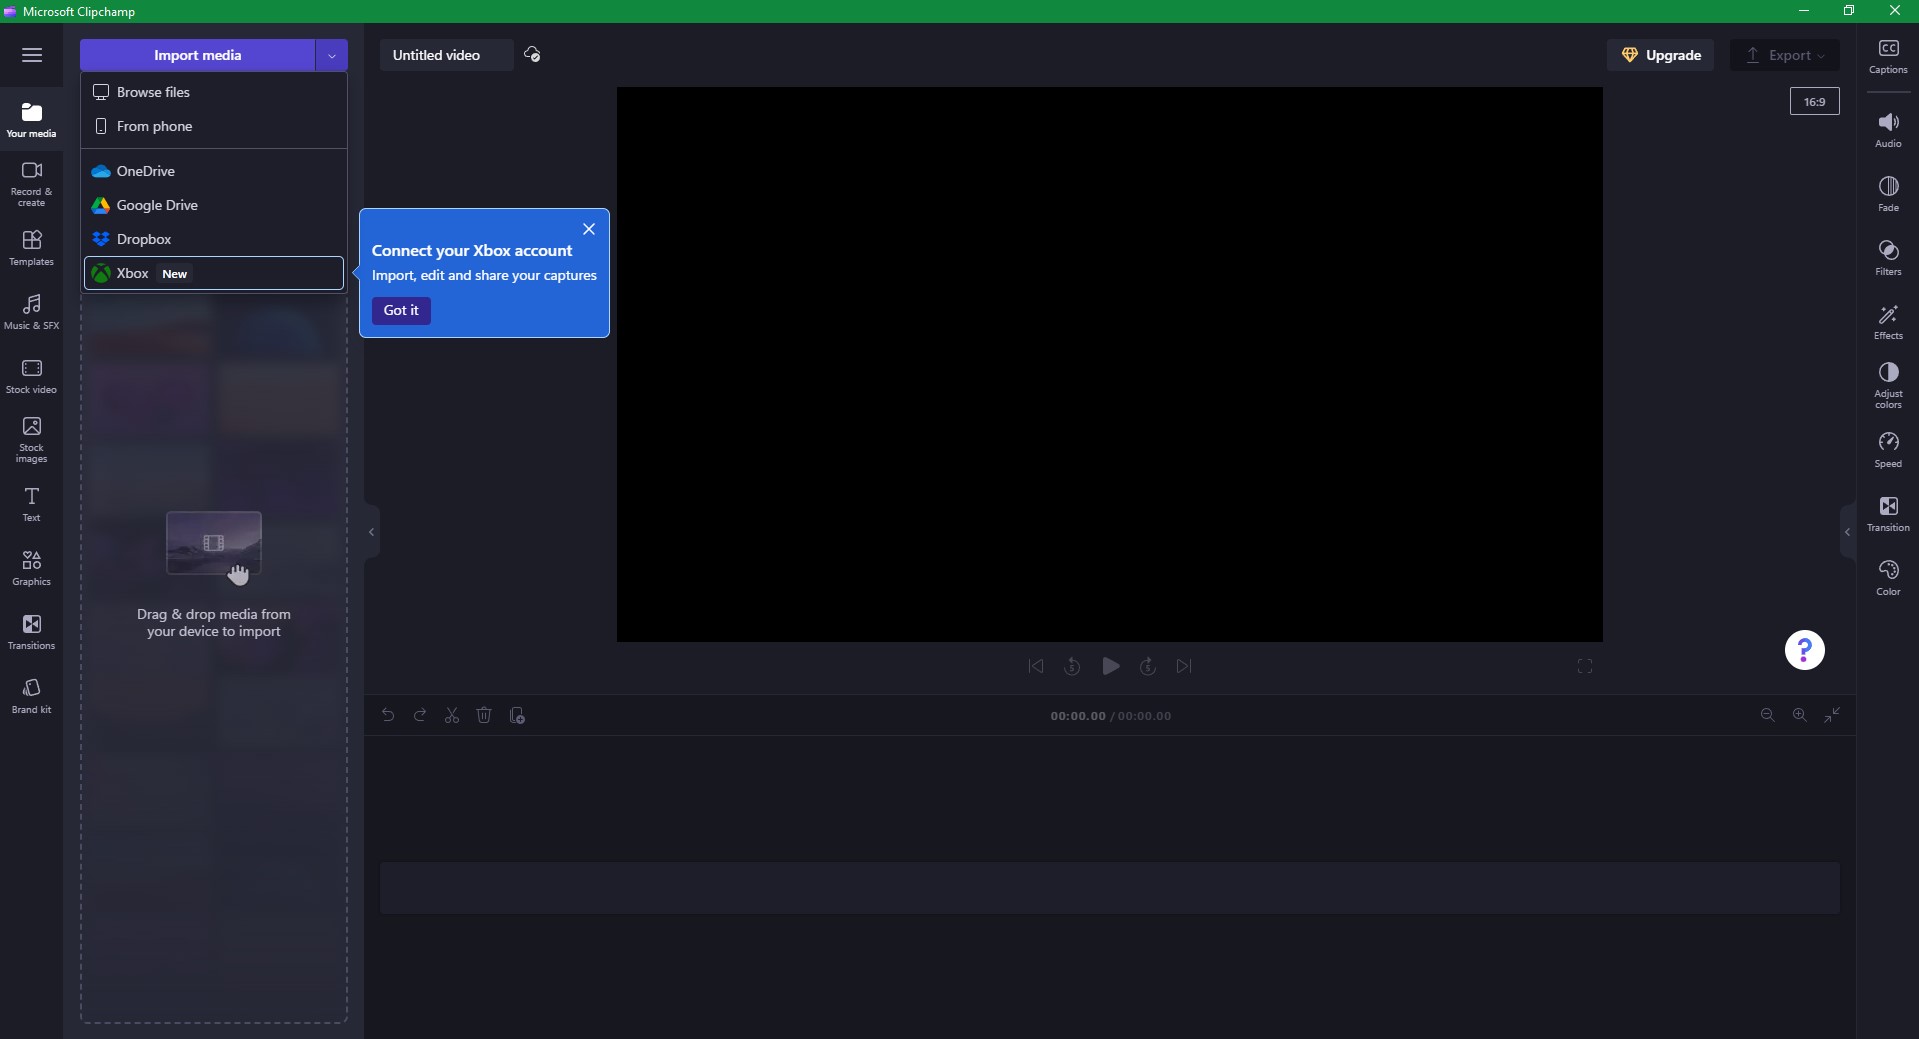
Task: Undo the last action
Action: (388, 715)
